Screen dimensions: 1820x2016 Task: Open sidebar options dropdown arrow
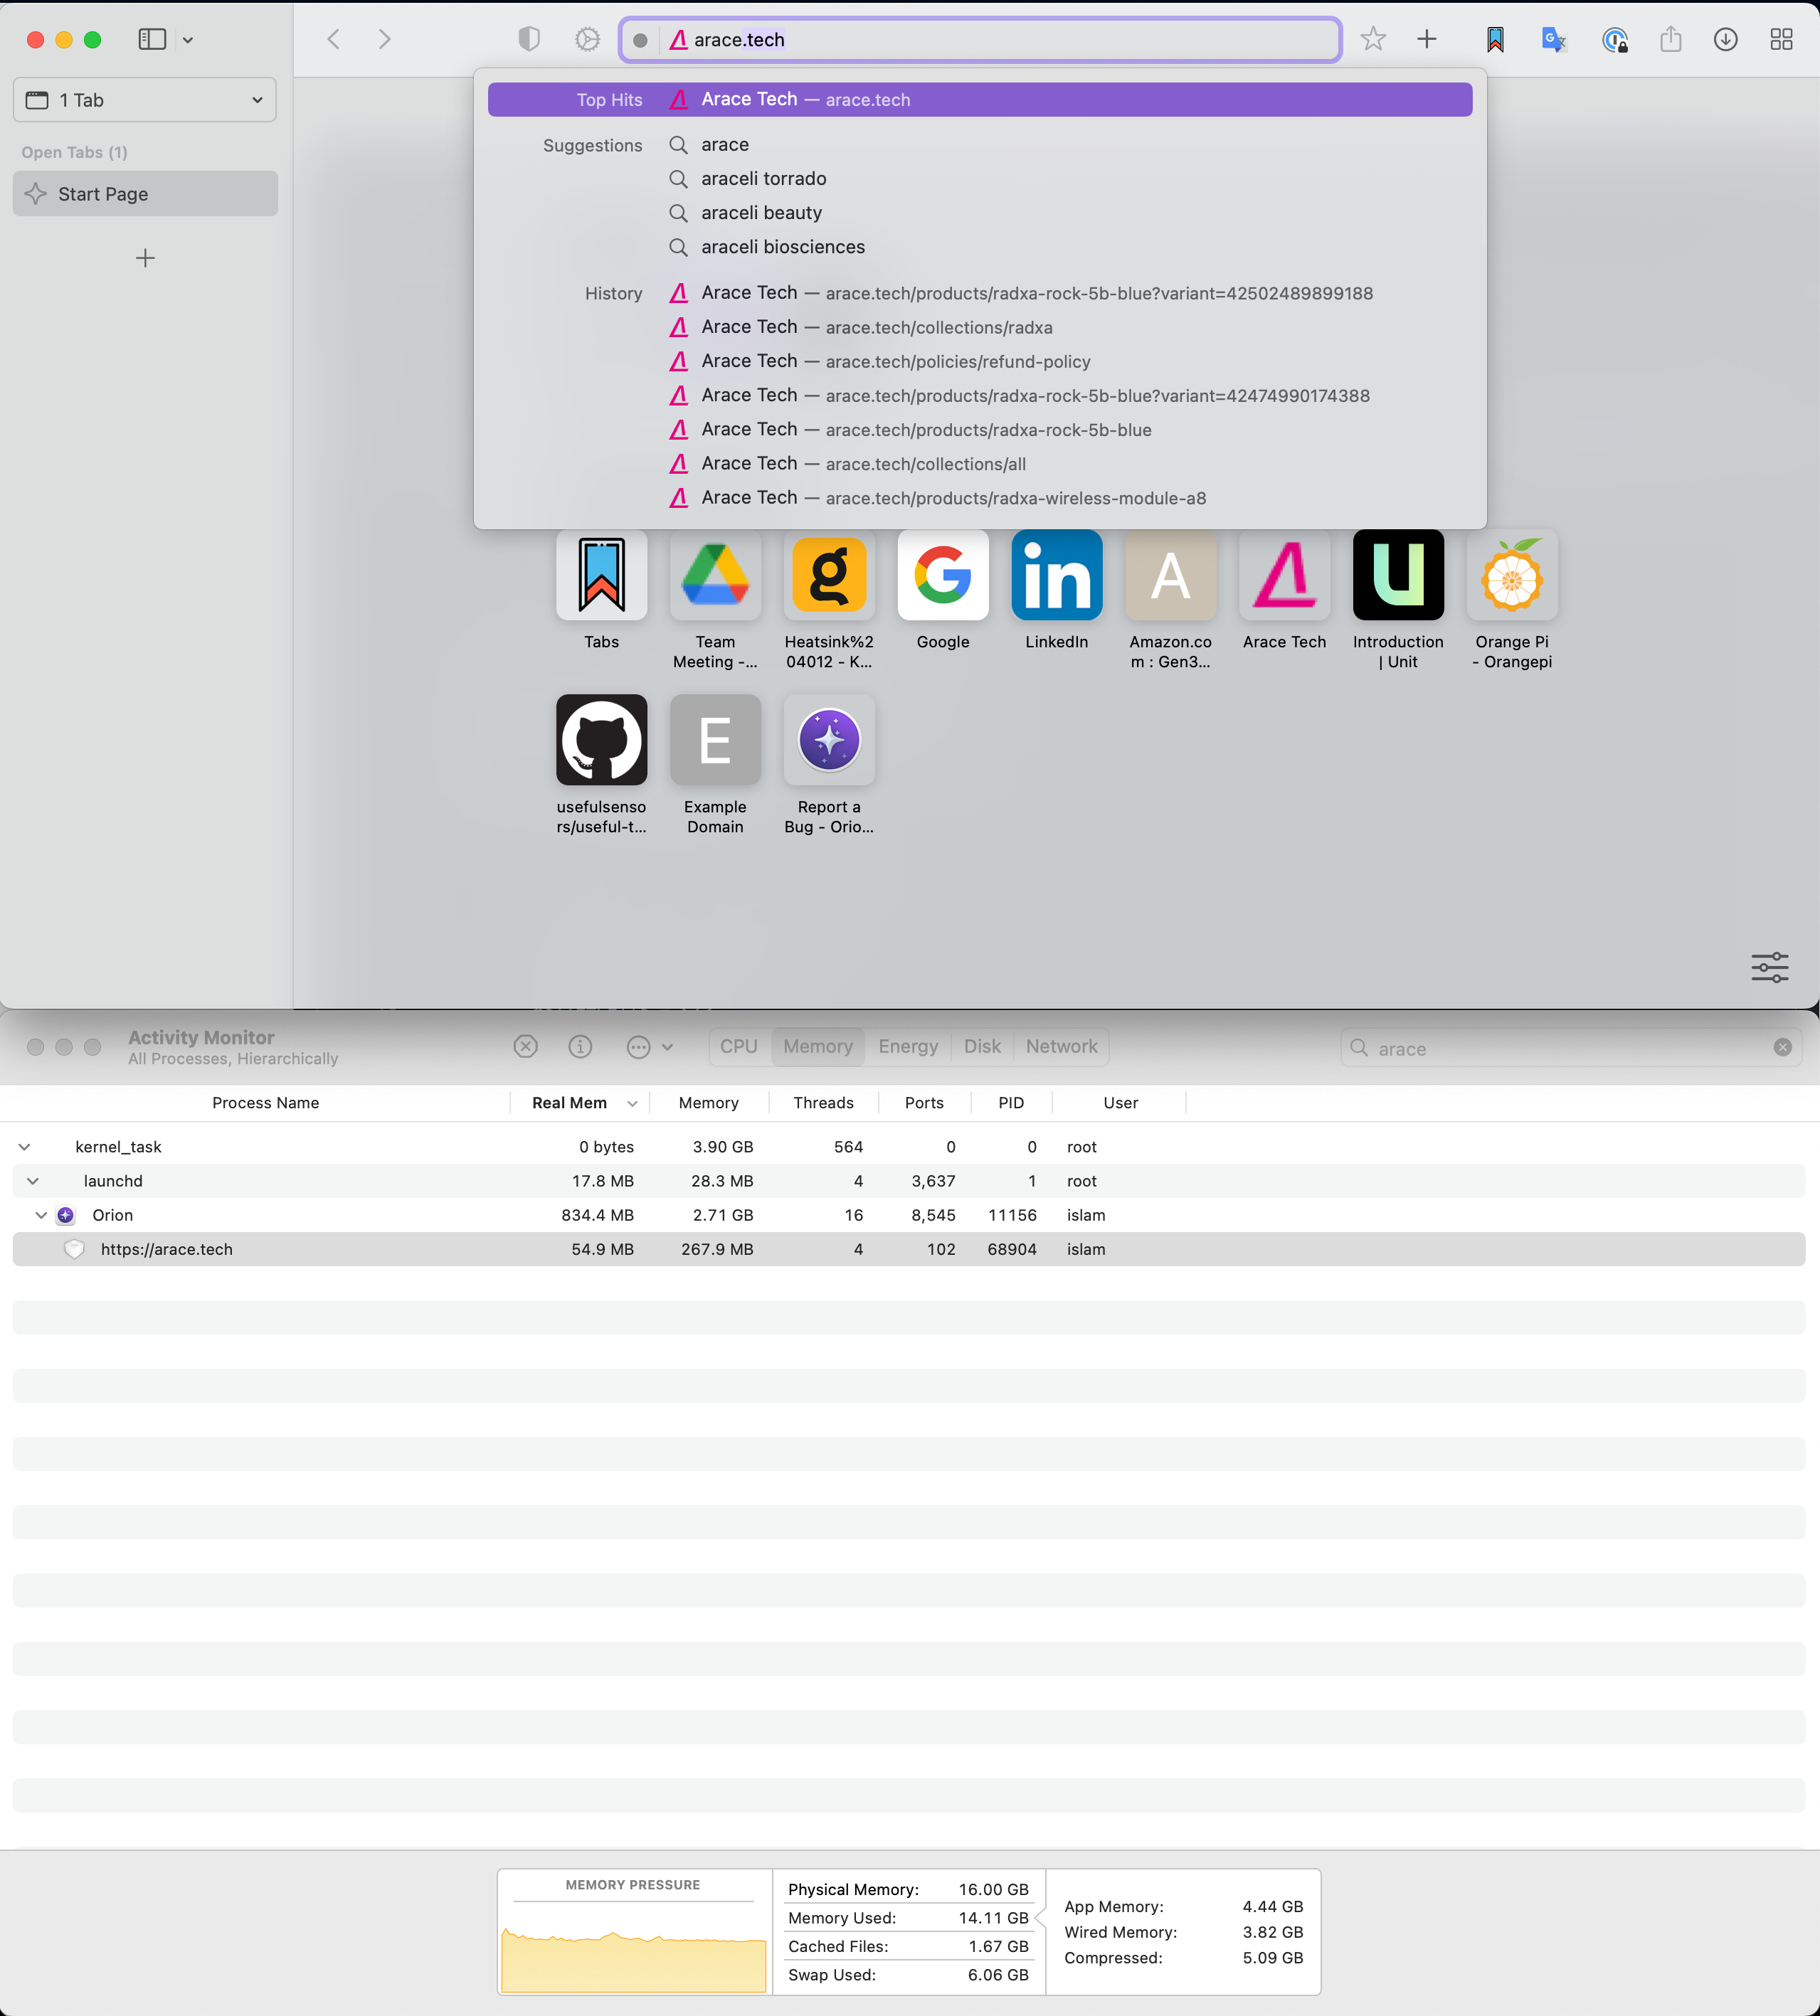click(x=188, y=40)
